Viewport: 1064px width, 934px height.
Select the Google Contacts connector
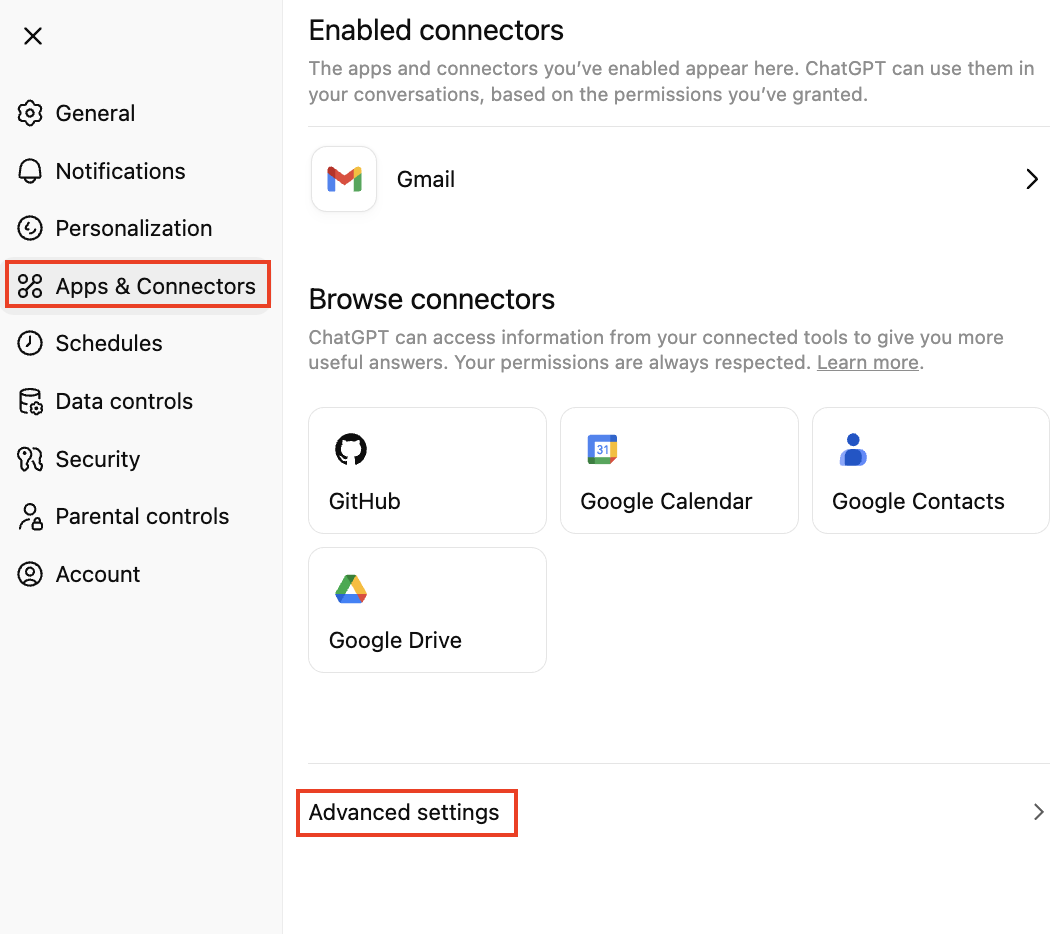coord(930,470)
